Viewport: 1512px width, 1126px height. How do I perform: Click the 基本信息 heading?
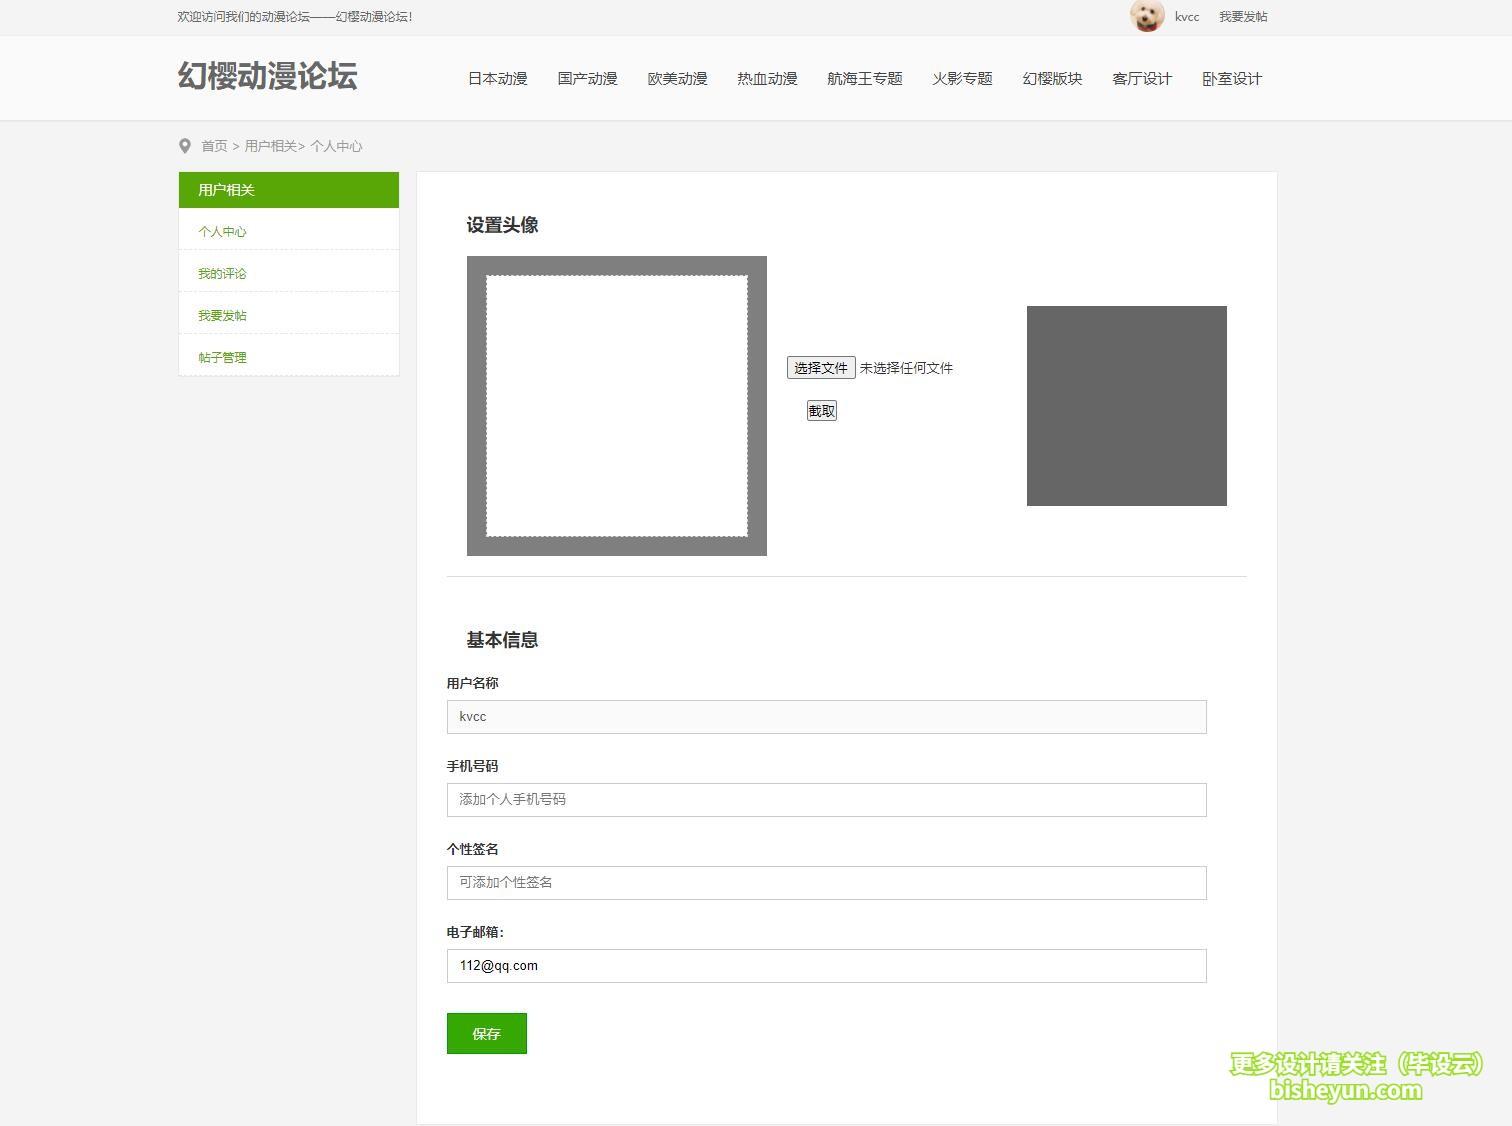(x=502, y=640)
